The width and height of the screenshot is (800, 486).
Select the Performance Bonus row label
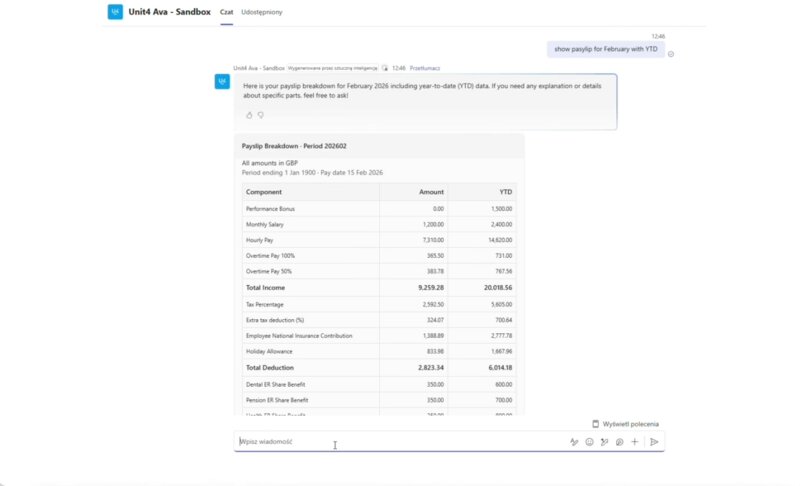pos(270,209)
